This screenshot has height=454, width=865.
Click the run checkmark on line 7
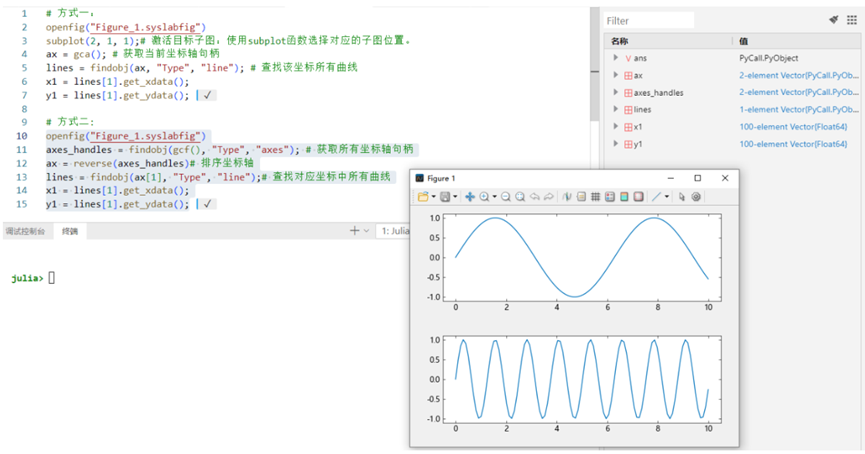207,95
